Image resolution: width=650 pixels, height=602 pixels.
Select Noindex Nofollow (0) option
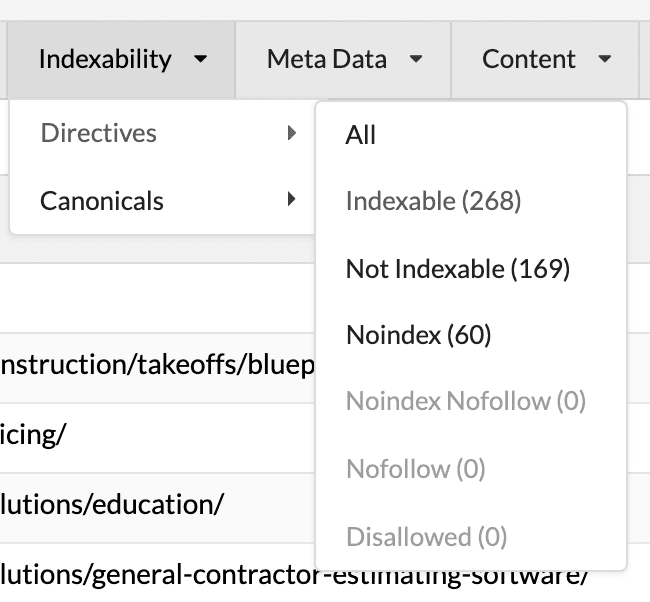465,402
